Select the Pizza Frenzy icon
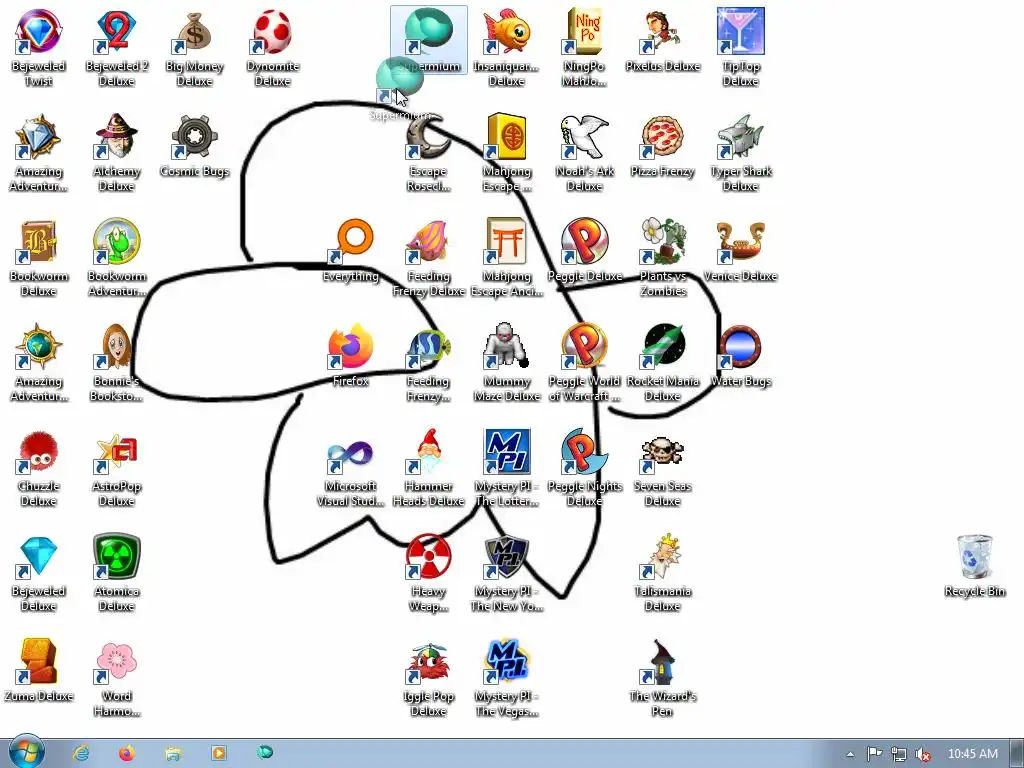The height and width of the screenshot is (768, 1024). pyautogui.click(x=662, y=146)
